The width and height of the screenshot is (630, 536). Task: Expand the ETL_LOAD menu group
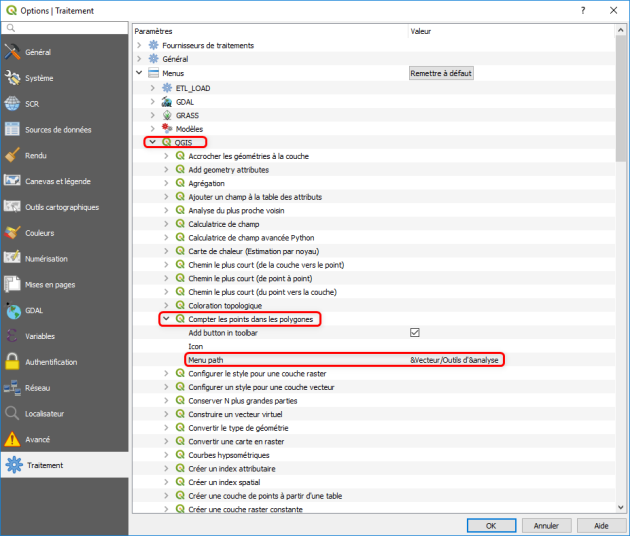(152, 88)
